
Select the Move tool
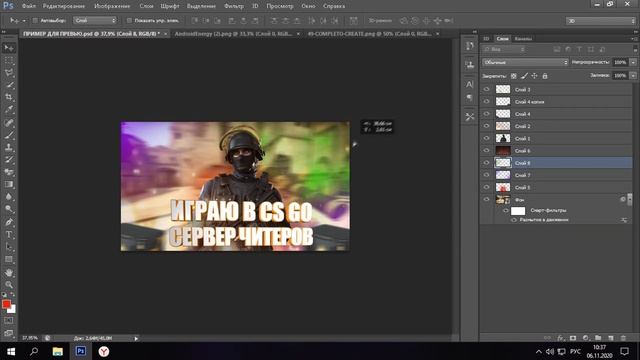[x=9, y=48]
